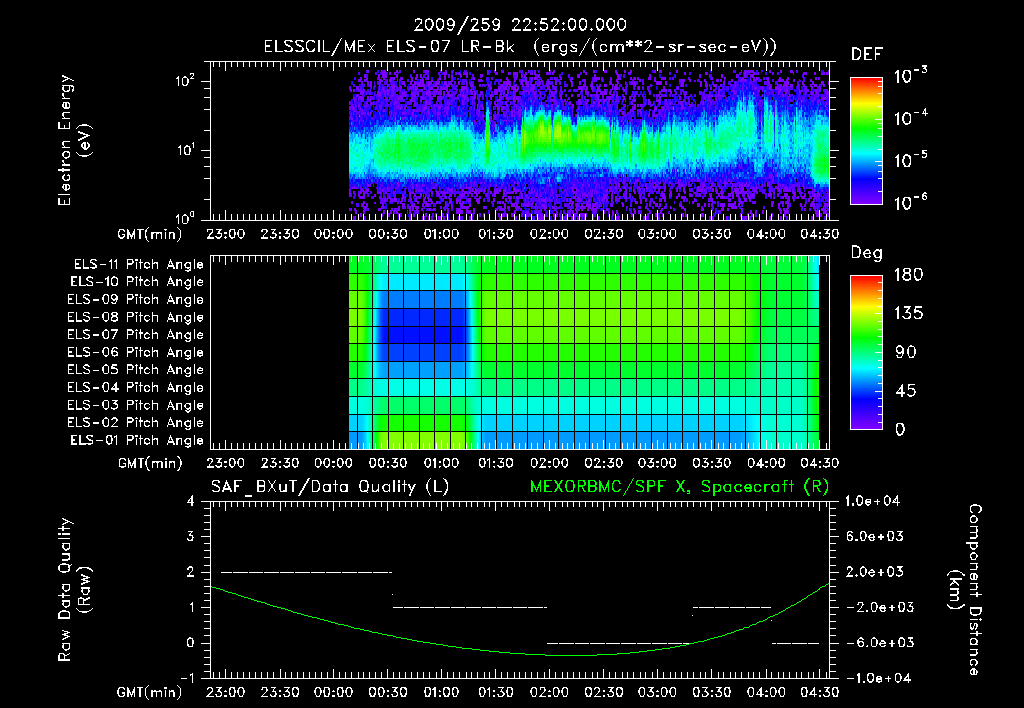The width and height of the screenshot is (1024, 708).
Task: Click the ELS-06 Pitch Angle row label
Action: (x=135, y=352)
